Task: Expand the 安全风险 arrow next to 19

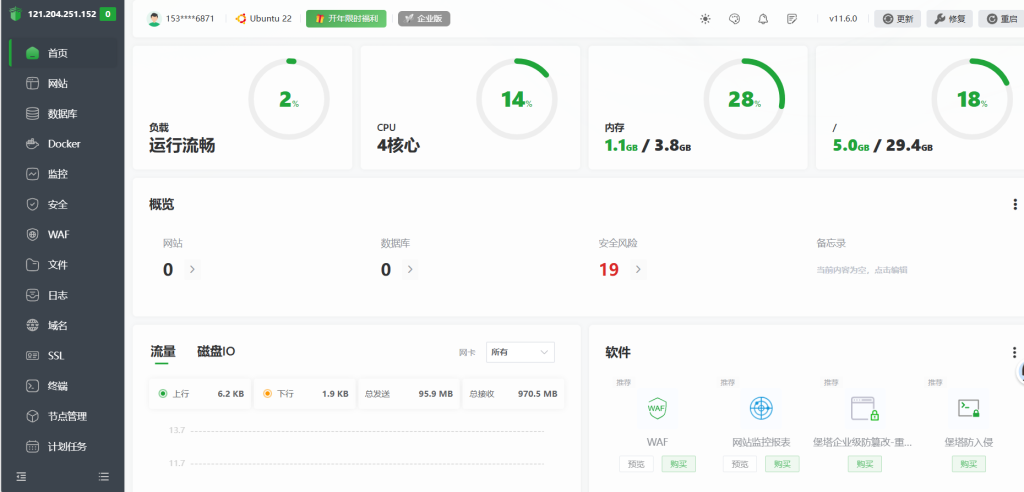Action: click(637, 269)
